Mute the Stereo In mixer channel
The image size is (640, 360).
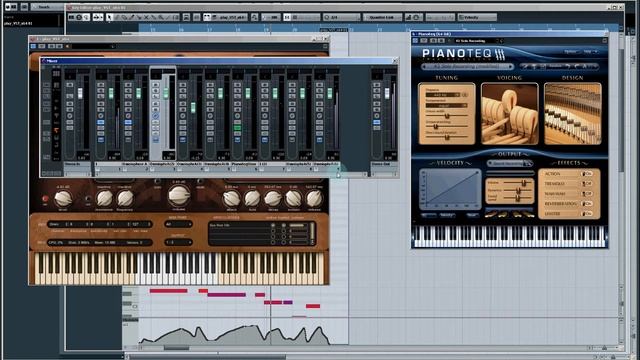(70, 85)
